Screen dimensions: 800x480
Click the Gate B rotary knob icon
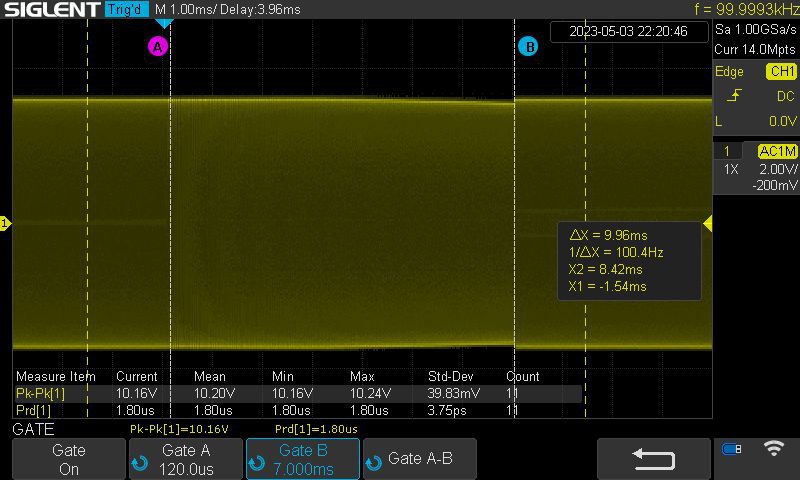257,463
